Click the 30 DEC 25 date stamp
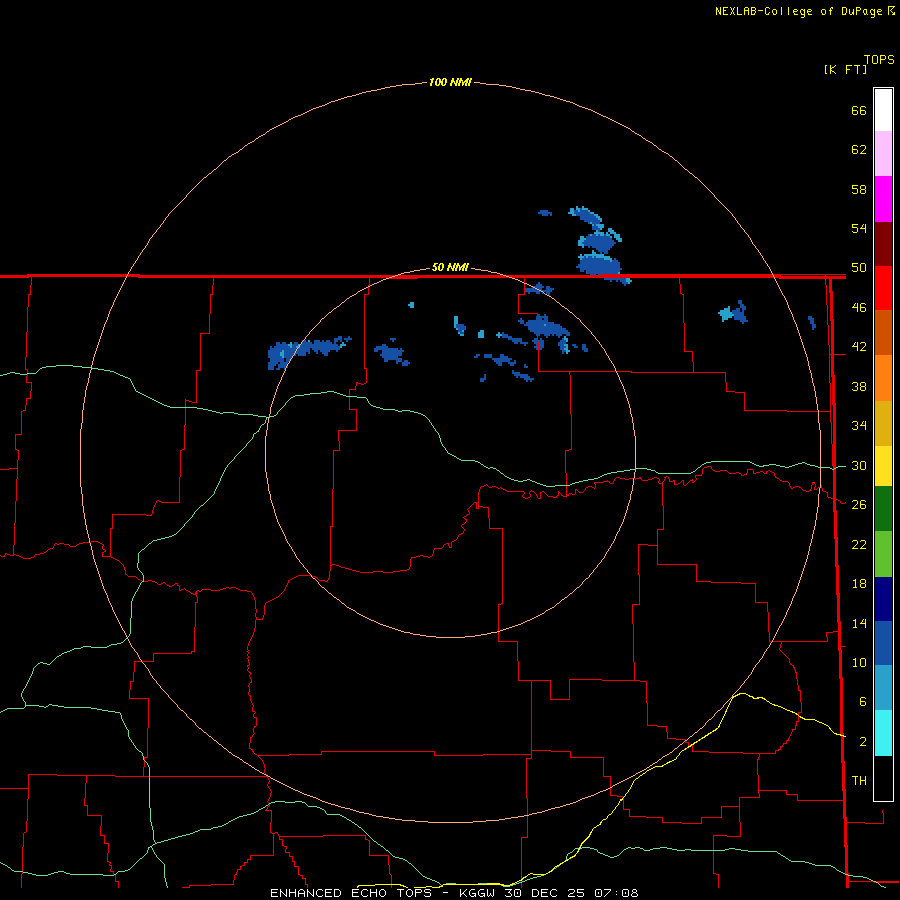Image resolution: width=900 pixels, height=900 pixels. pyautogui.click(x=545, y=893)
